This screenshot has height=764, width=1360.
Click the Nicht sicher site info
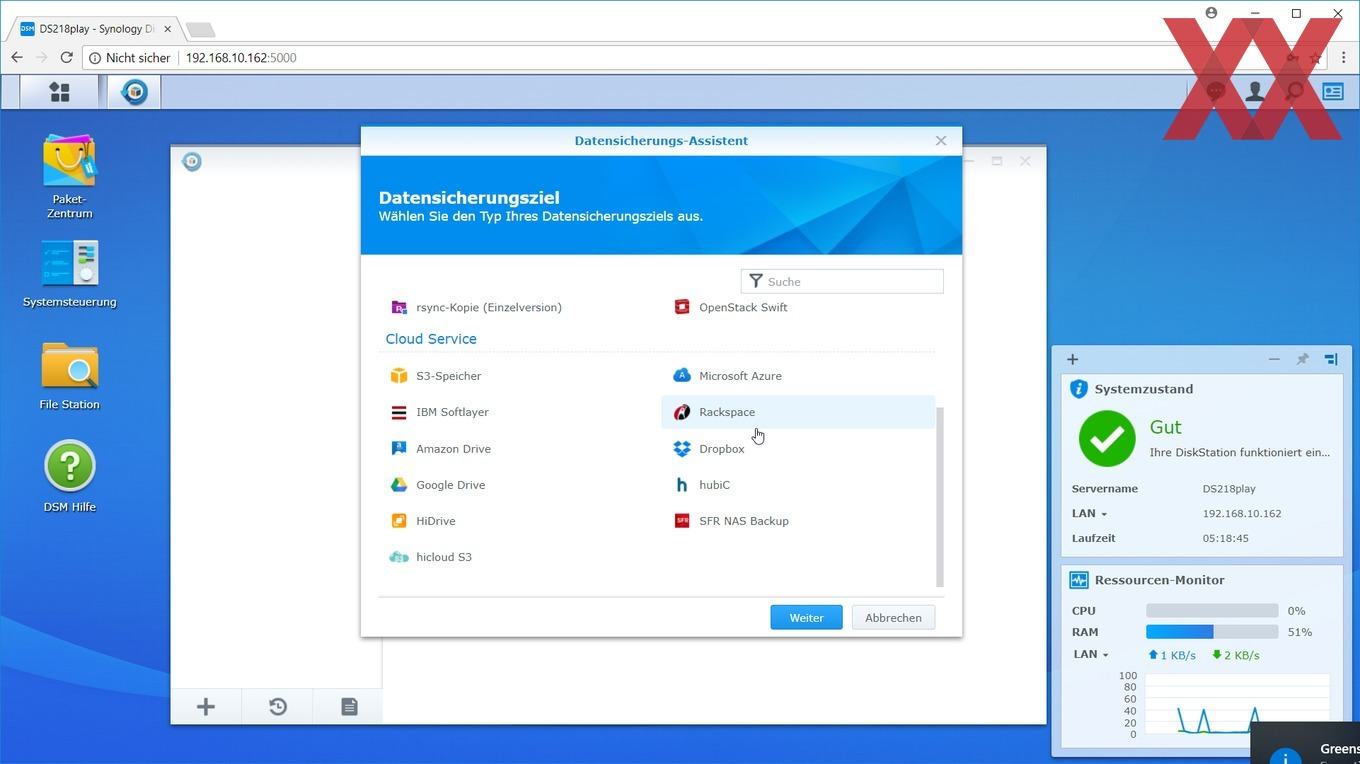tap(129, 58)
